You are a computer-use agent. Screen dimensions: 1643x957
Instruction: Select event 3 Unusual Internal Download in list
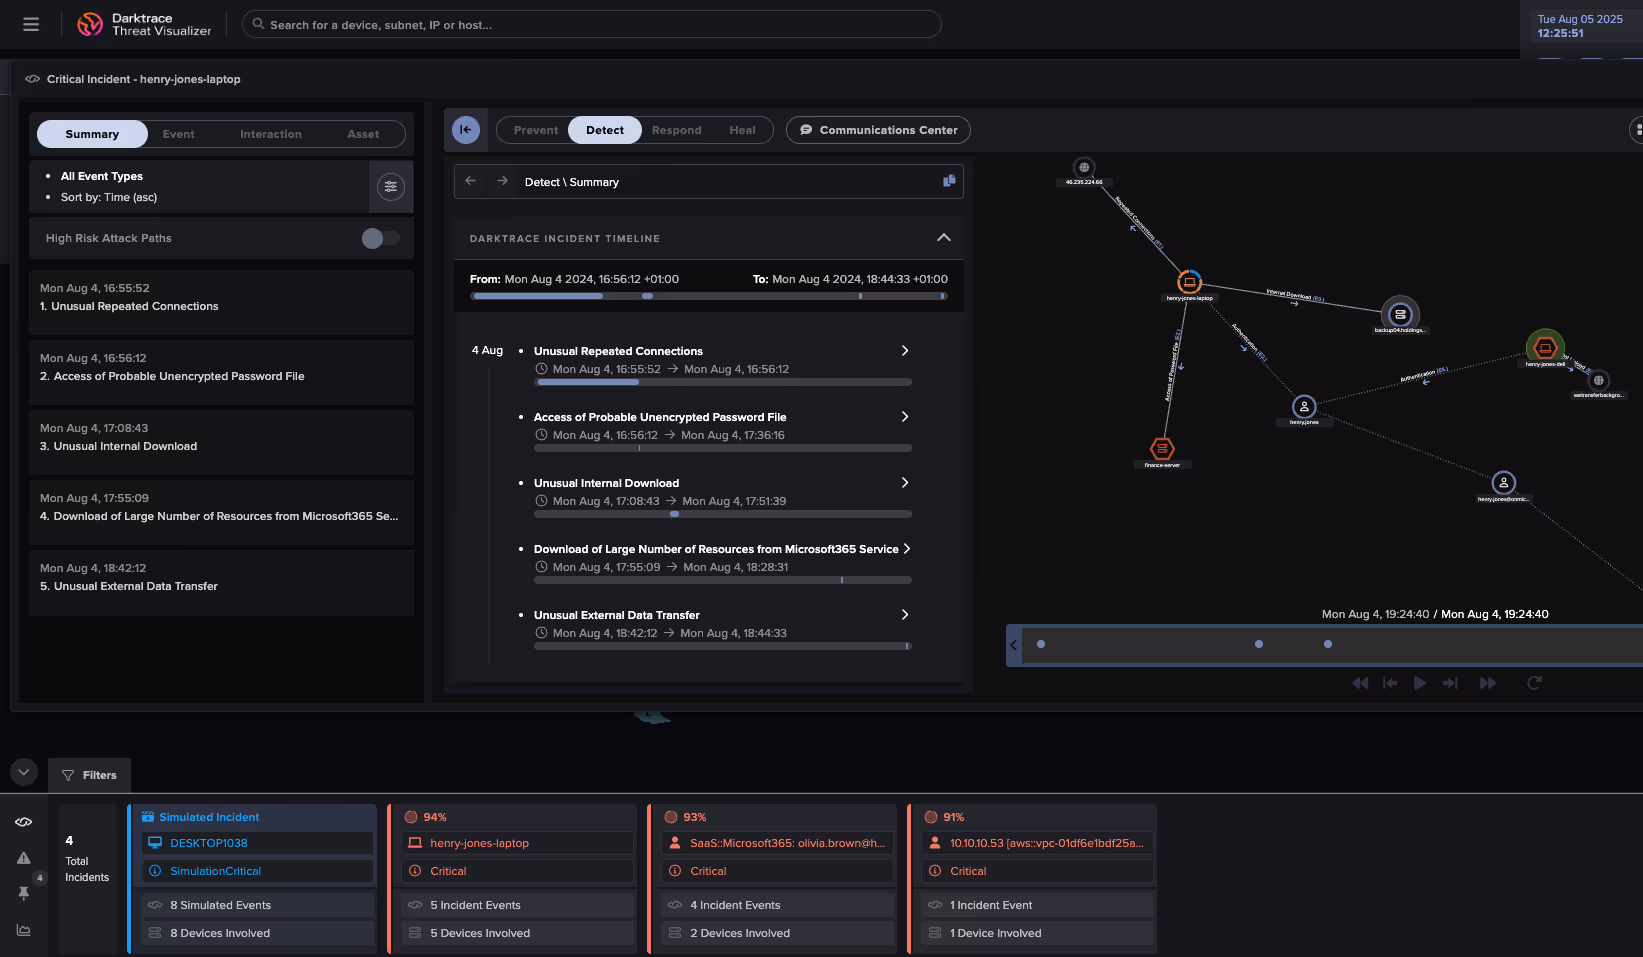coord(221,442)
